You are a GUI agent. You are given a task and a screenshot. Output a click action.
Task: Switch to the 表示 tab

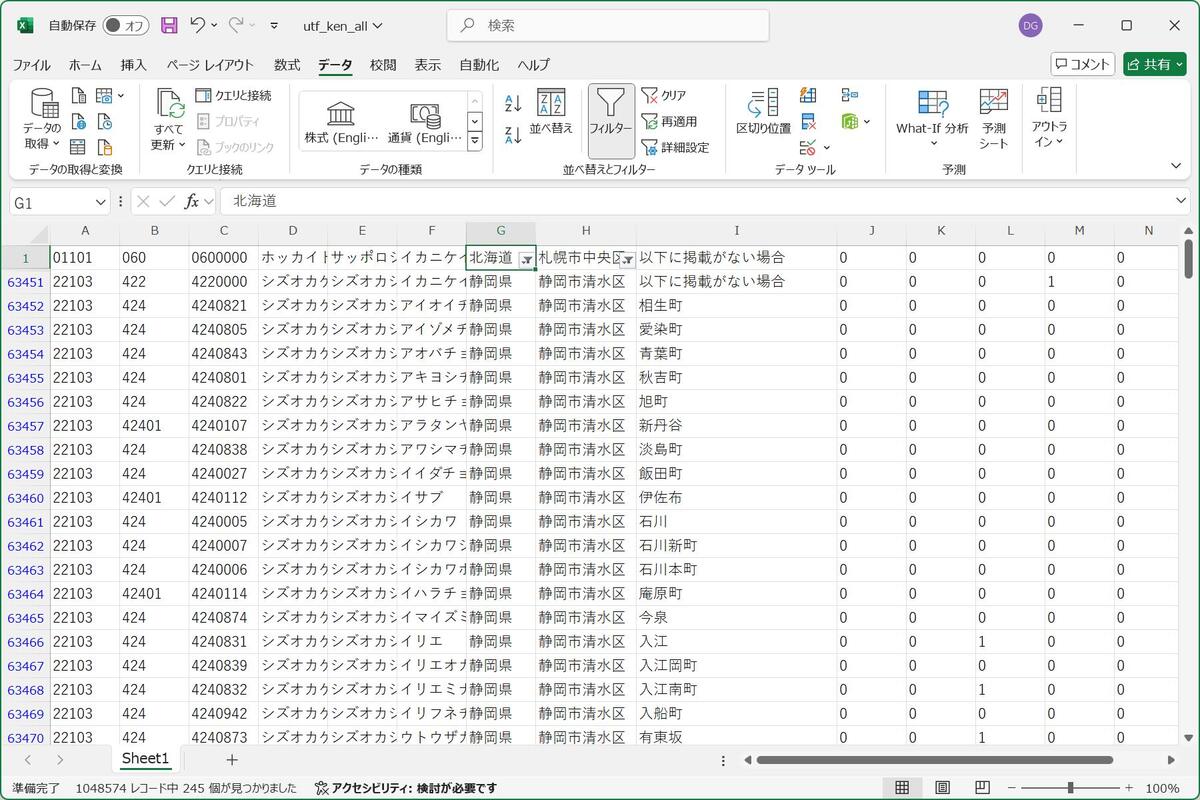(428, 64)
